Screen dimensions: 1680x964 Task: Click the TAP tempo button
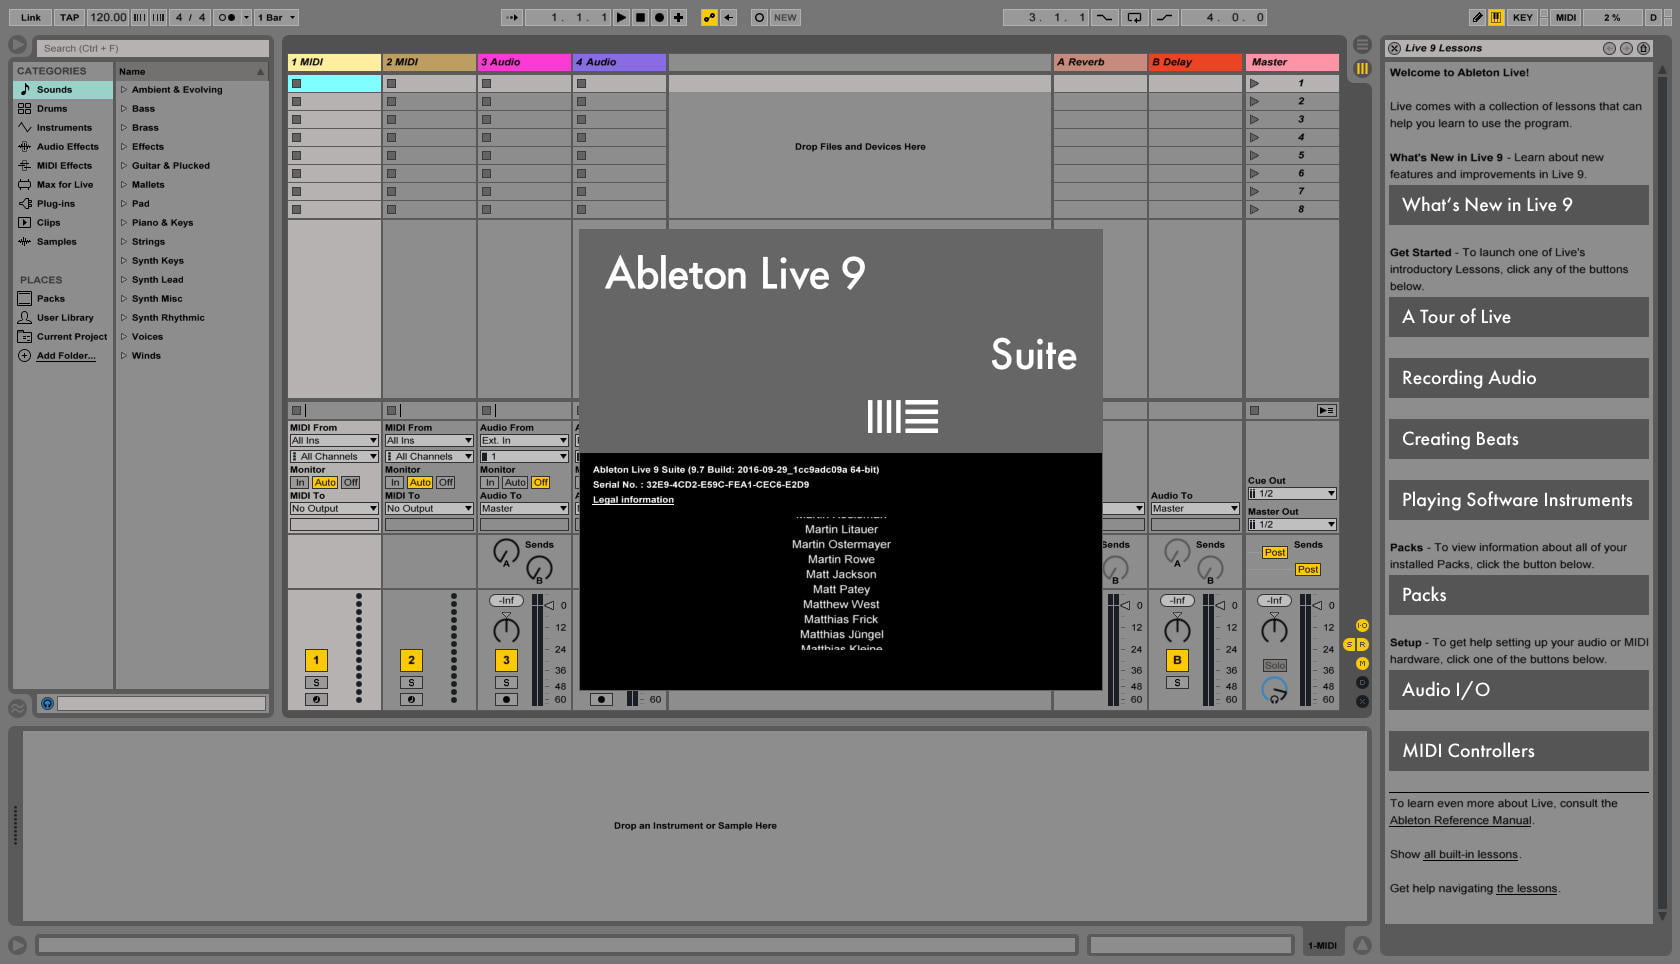tap(69, 17)
